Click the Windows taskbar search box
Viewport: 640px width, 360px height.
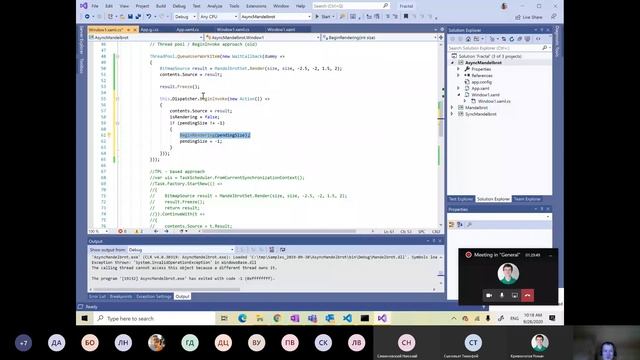155,318
